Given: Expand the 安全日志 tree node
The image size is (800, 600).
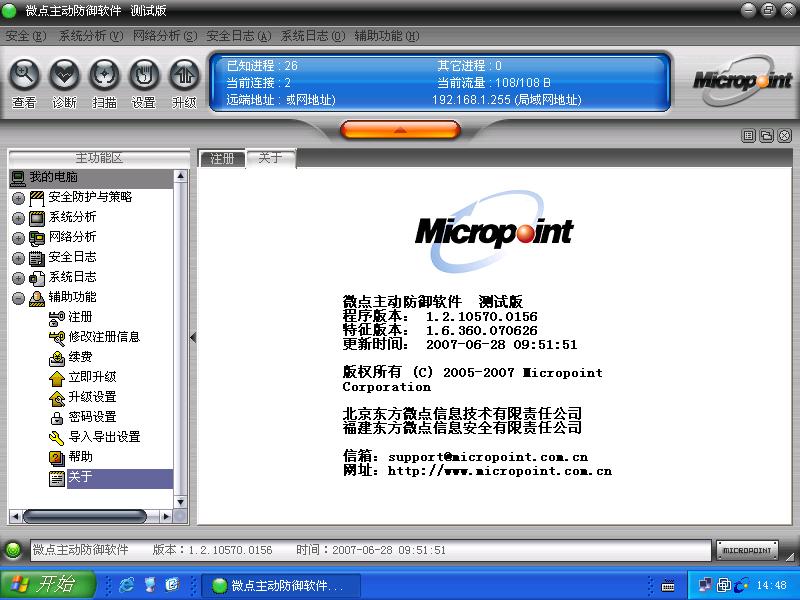Looking at the screenshot, I should click(x=18, y=258).
